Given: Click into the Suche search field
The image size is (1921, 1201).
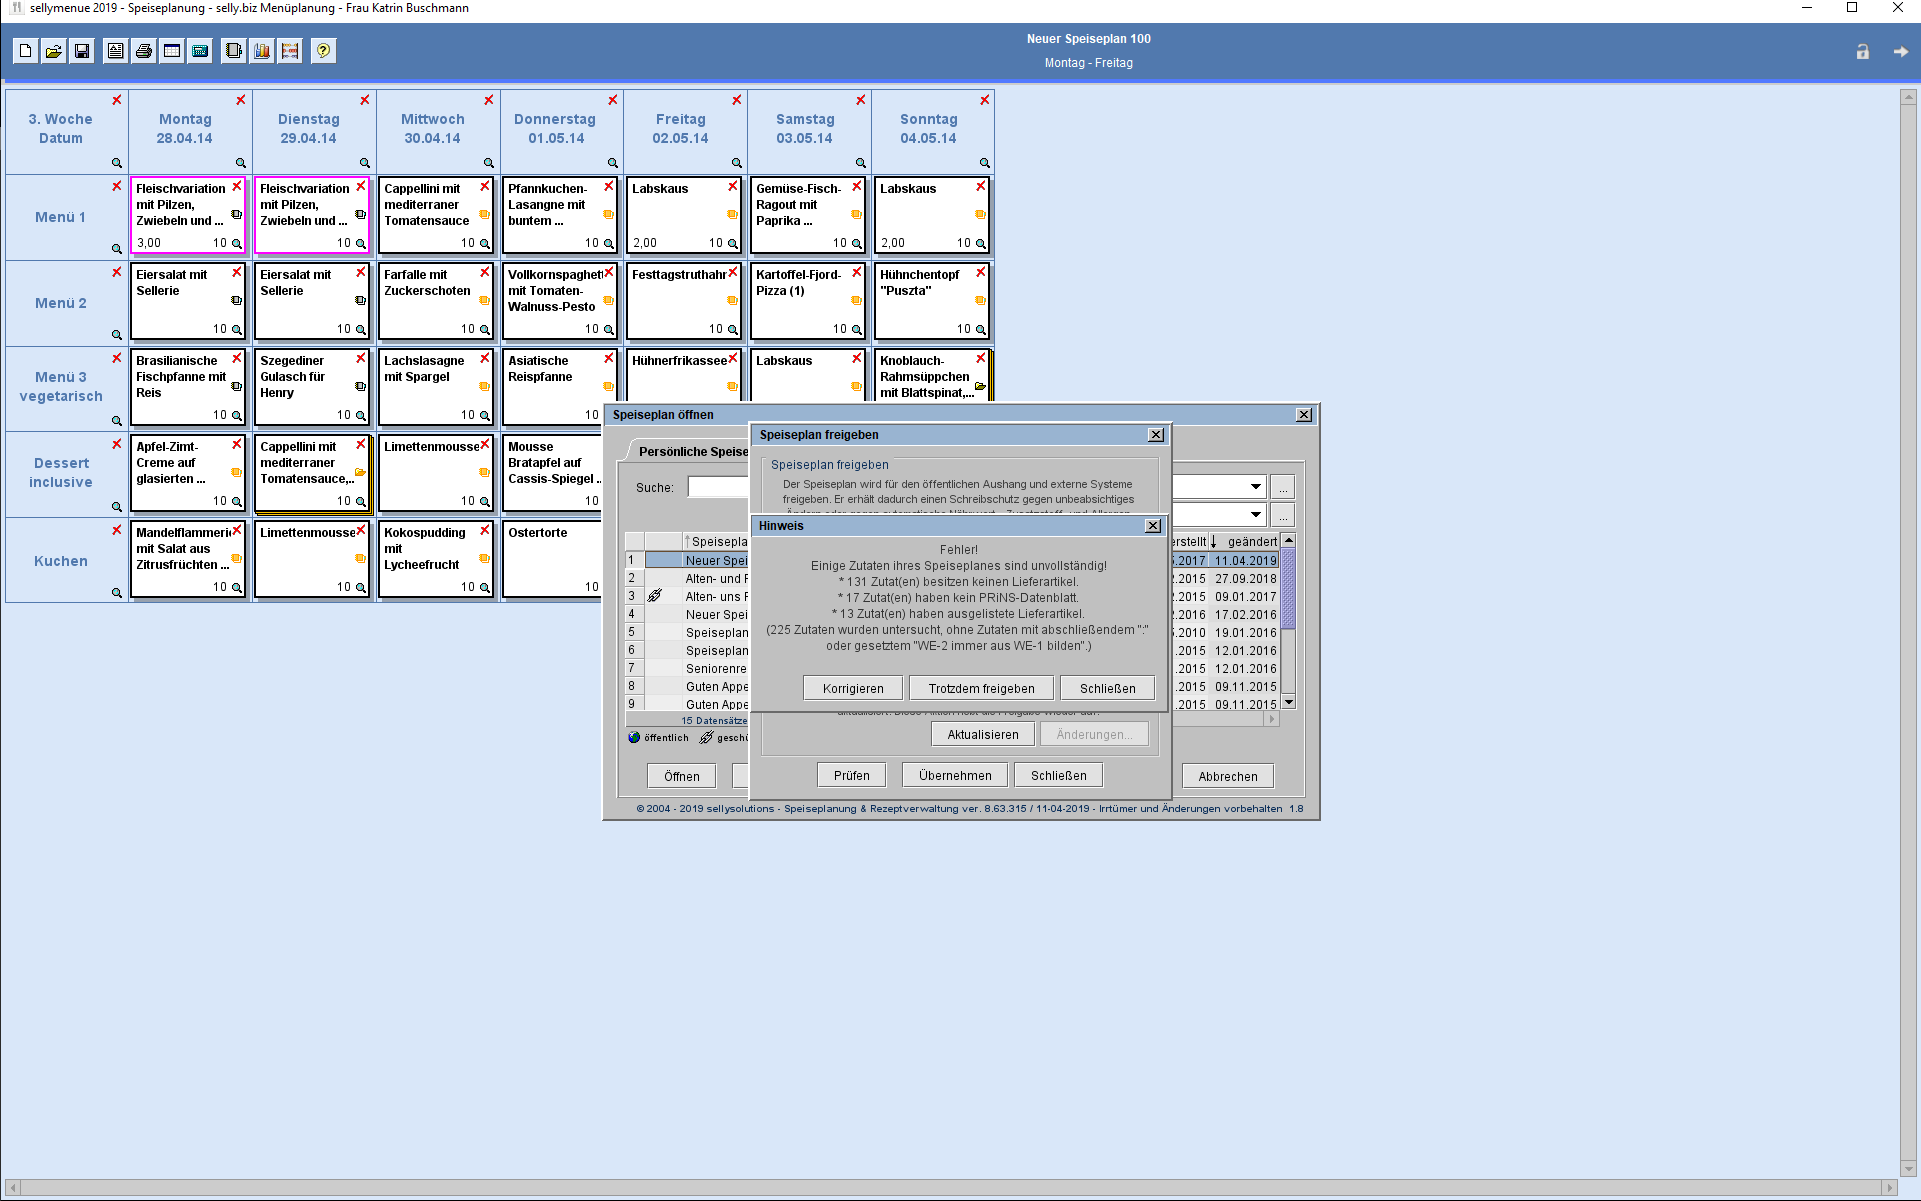Looking at the screenshot, I should (x=718, y=488).
